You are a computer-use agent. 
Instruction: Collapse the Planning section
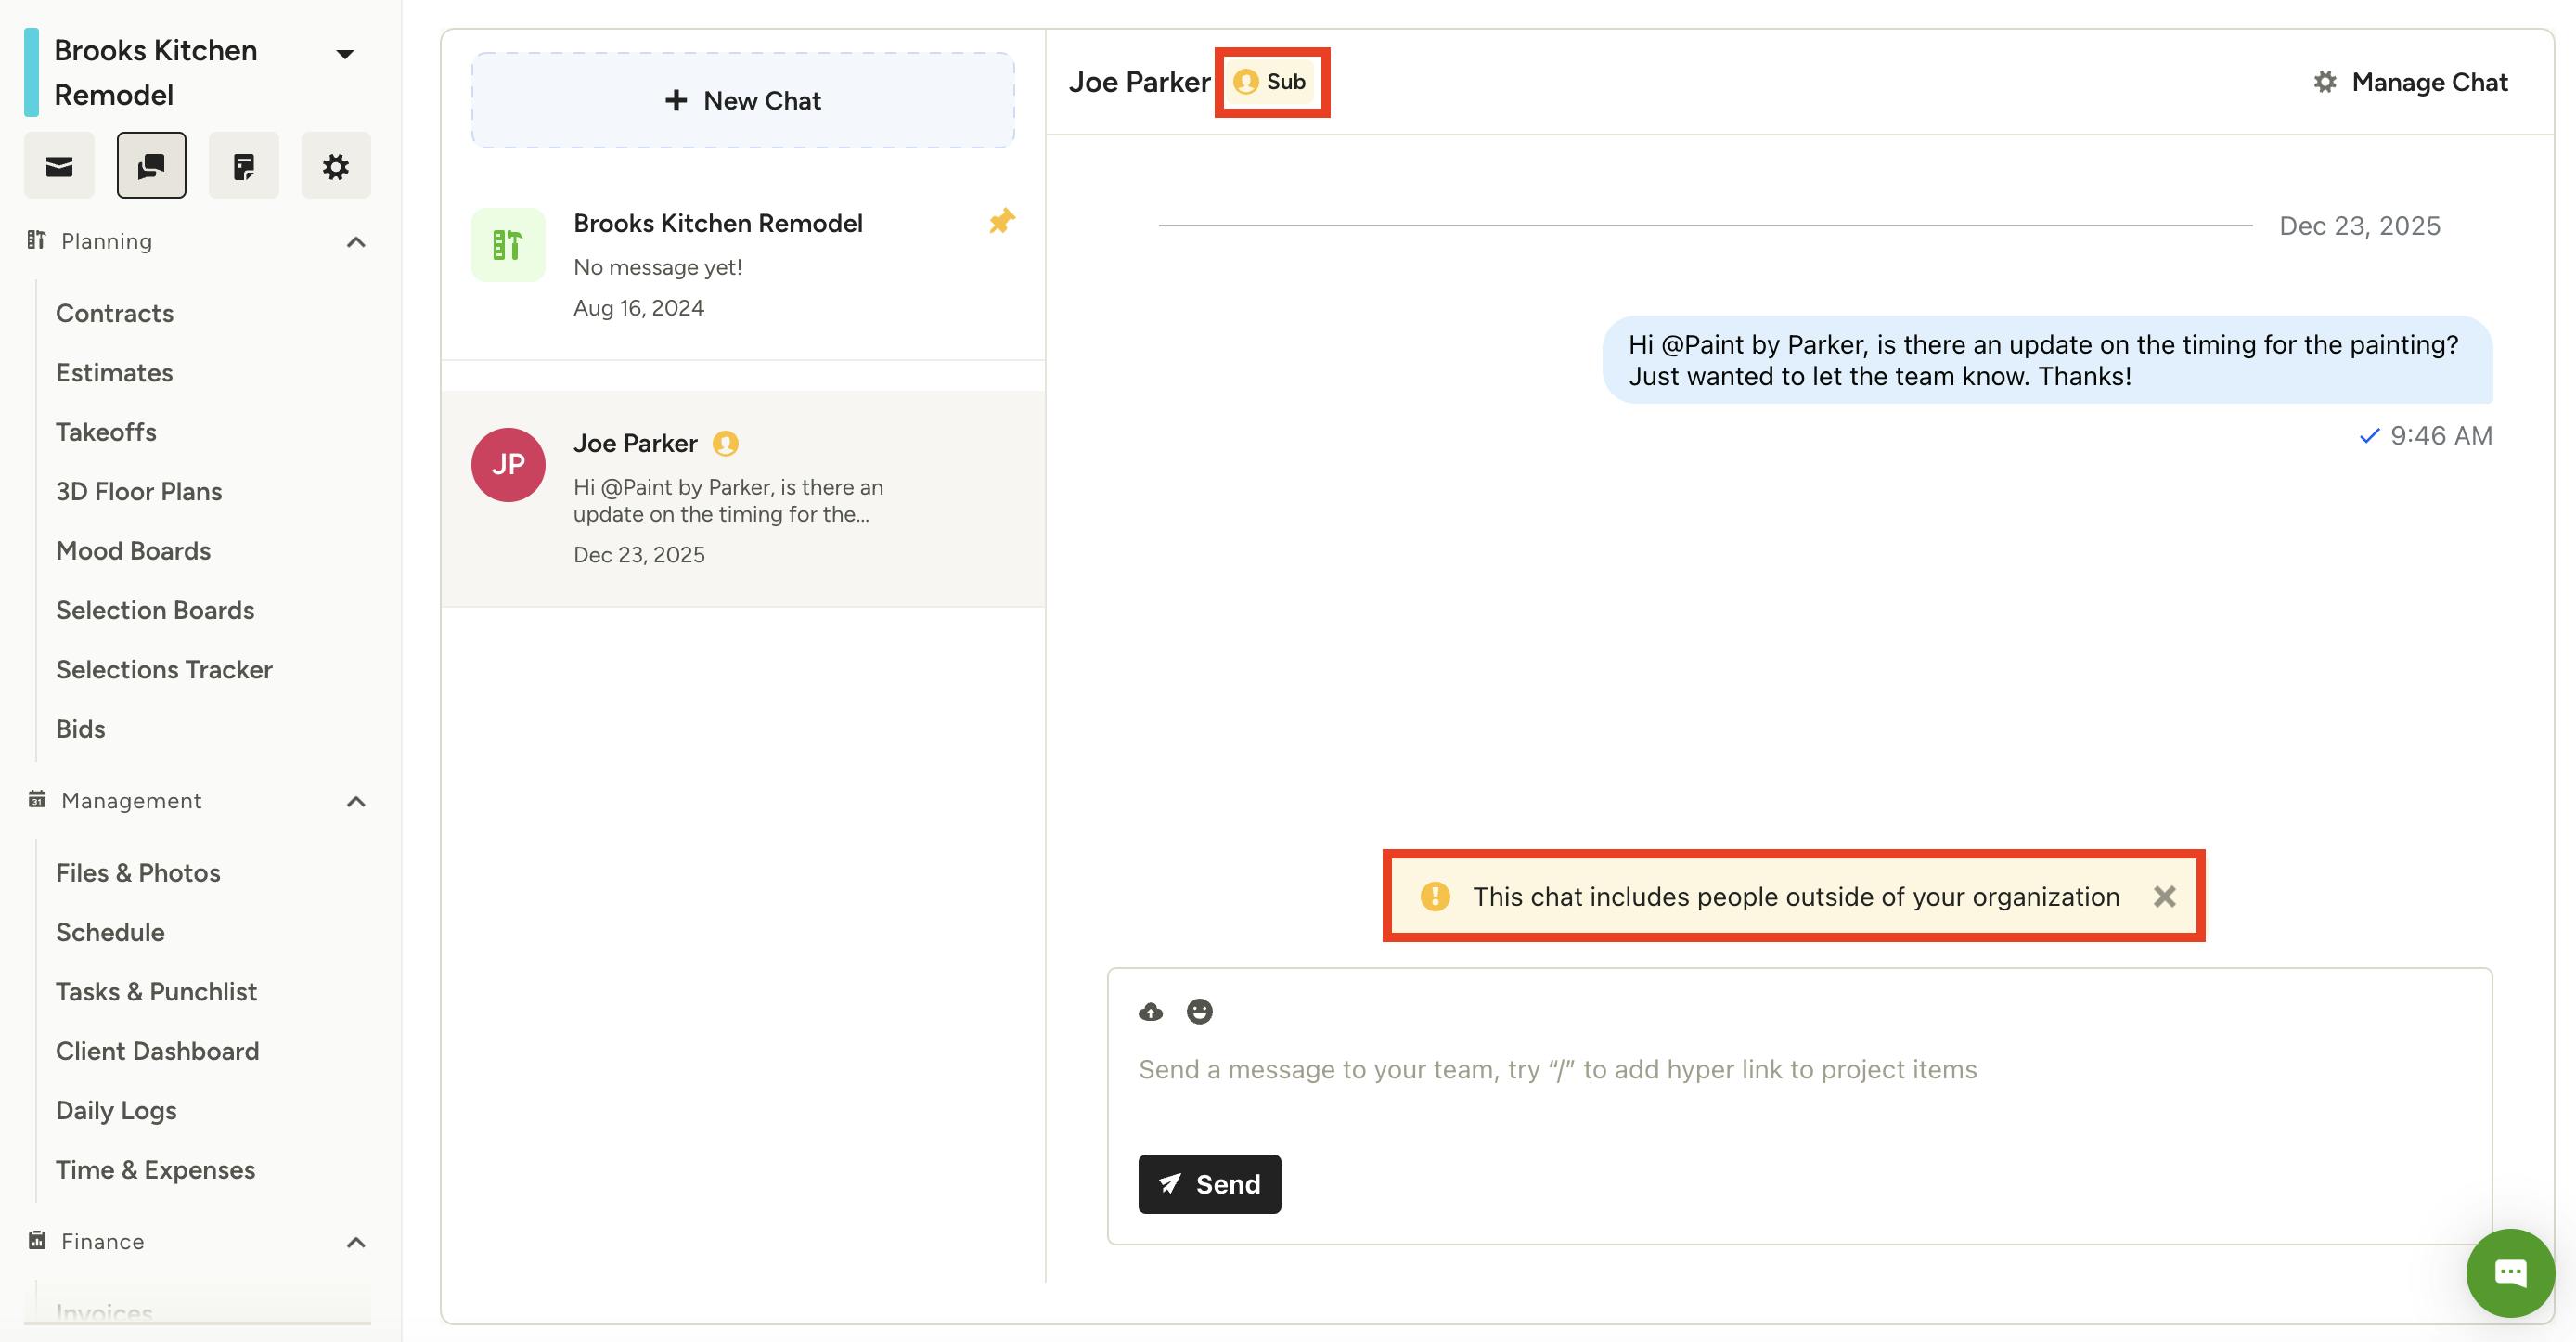[356, 242]
